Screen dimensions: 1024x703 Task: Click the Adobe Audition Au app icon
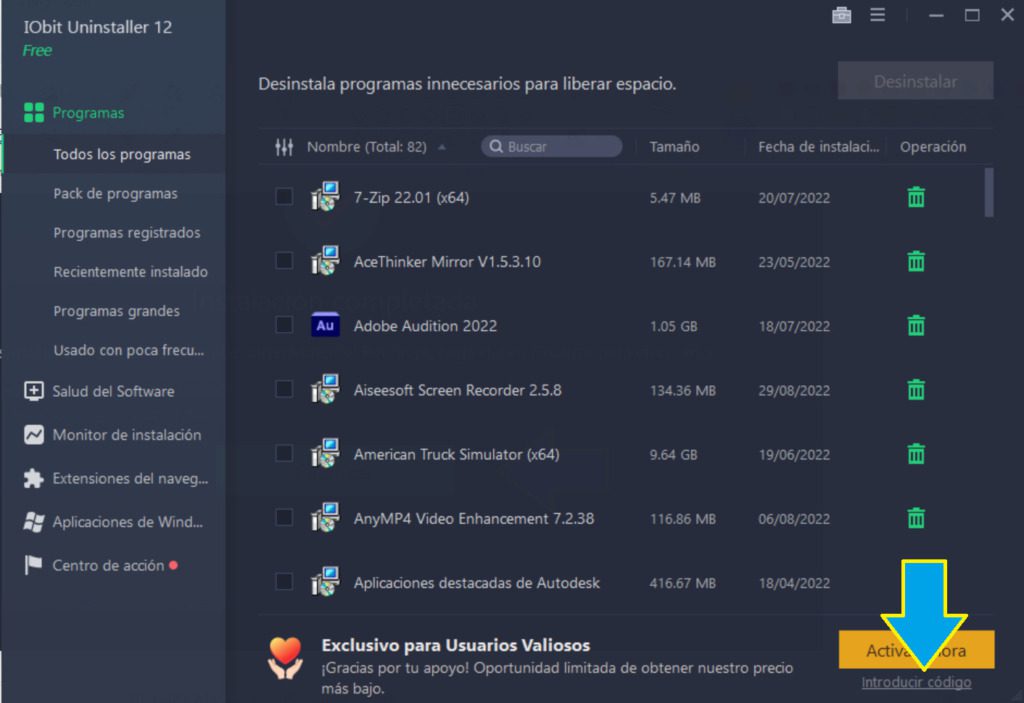(325, 325)
